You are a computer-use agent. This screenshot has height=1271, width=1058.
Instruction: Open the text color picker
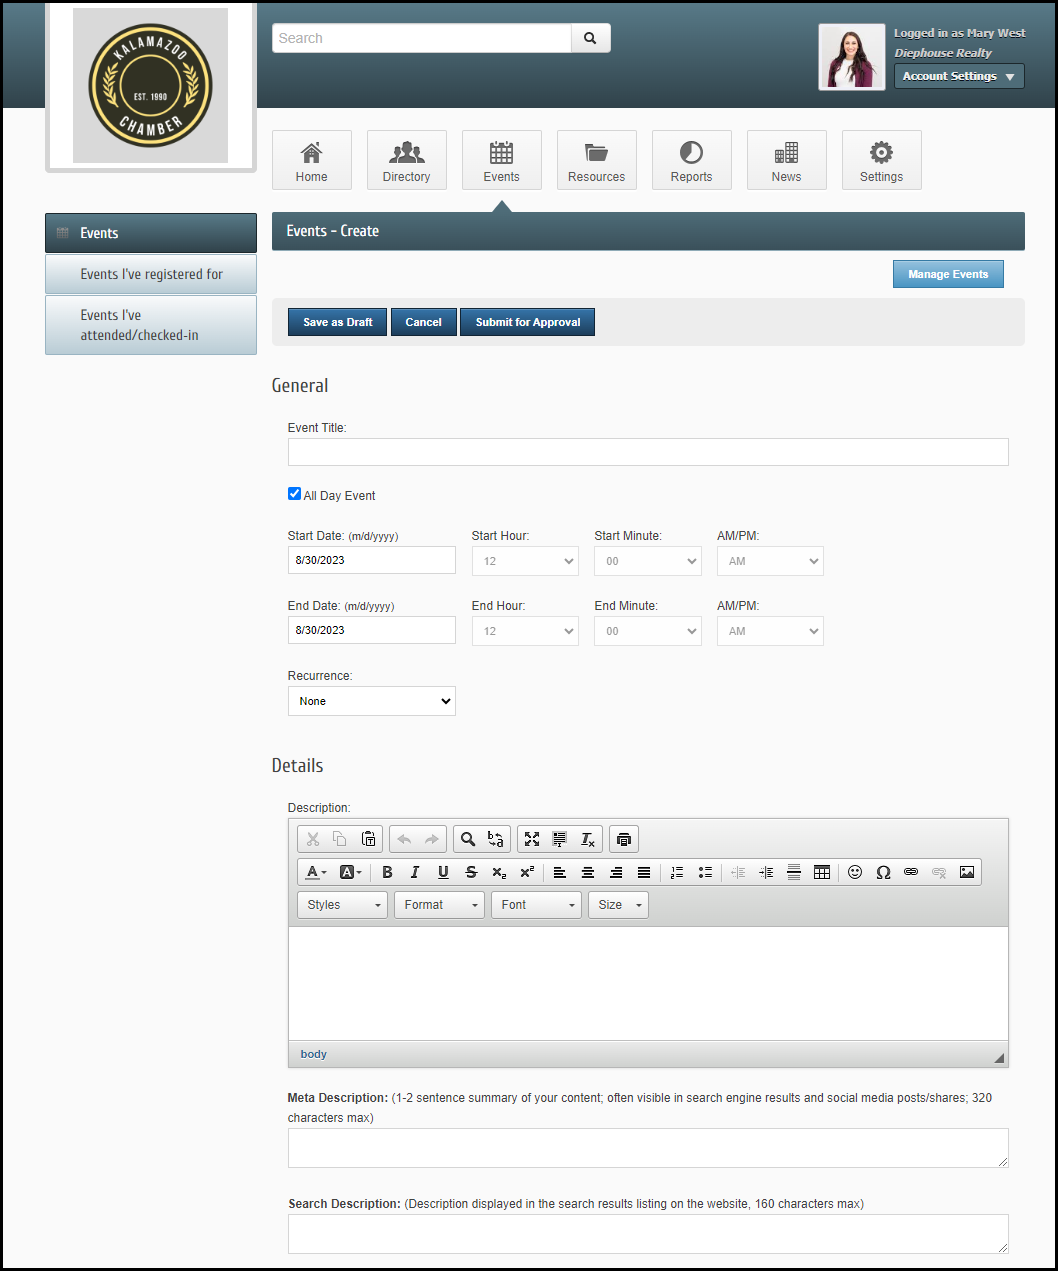click(316, 872)
